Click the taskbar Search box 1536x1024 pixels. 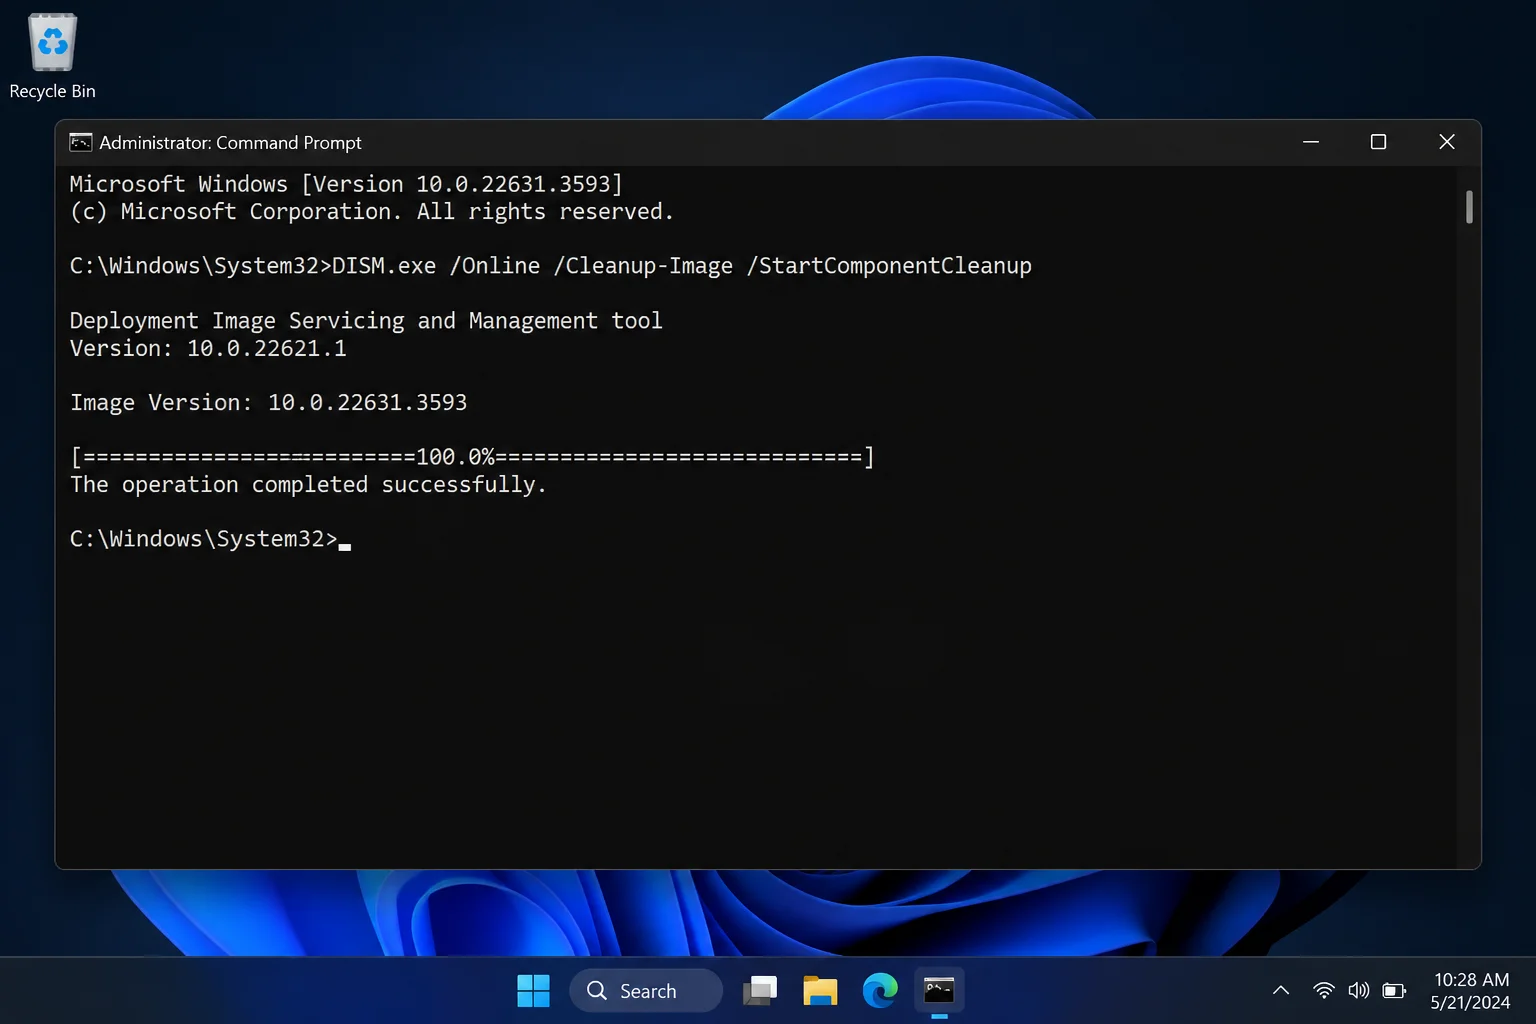click(646, 991)
